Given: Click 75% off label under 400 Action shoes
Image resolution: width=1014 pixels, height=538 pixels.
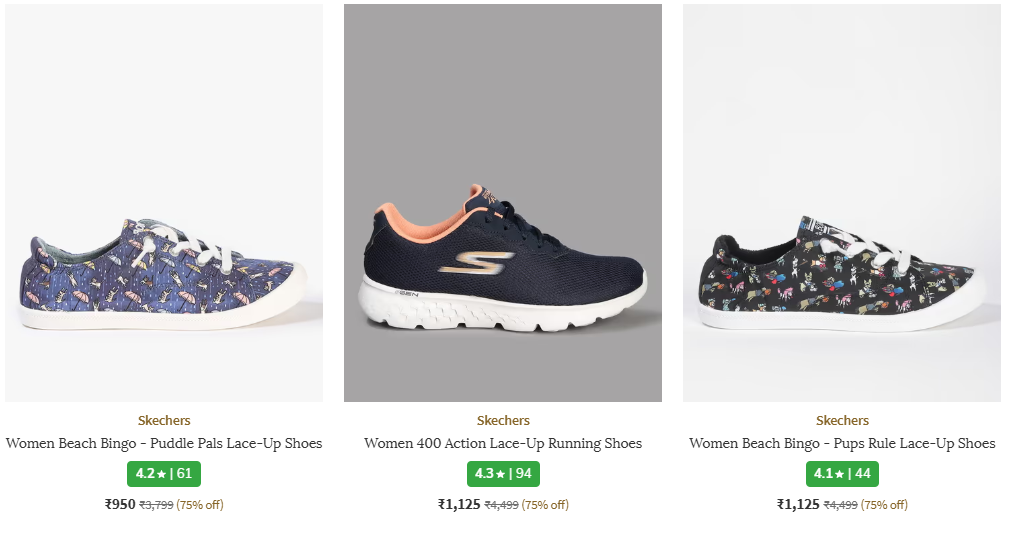Looking at the screenshot, I should point(545,505).
